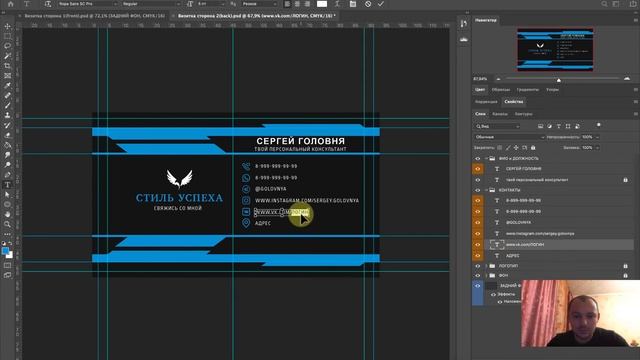
Task: Click the text color swatch in options bar
Action: [x=322, y=4]
